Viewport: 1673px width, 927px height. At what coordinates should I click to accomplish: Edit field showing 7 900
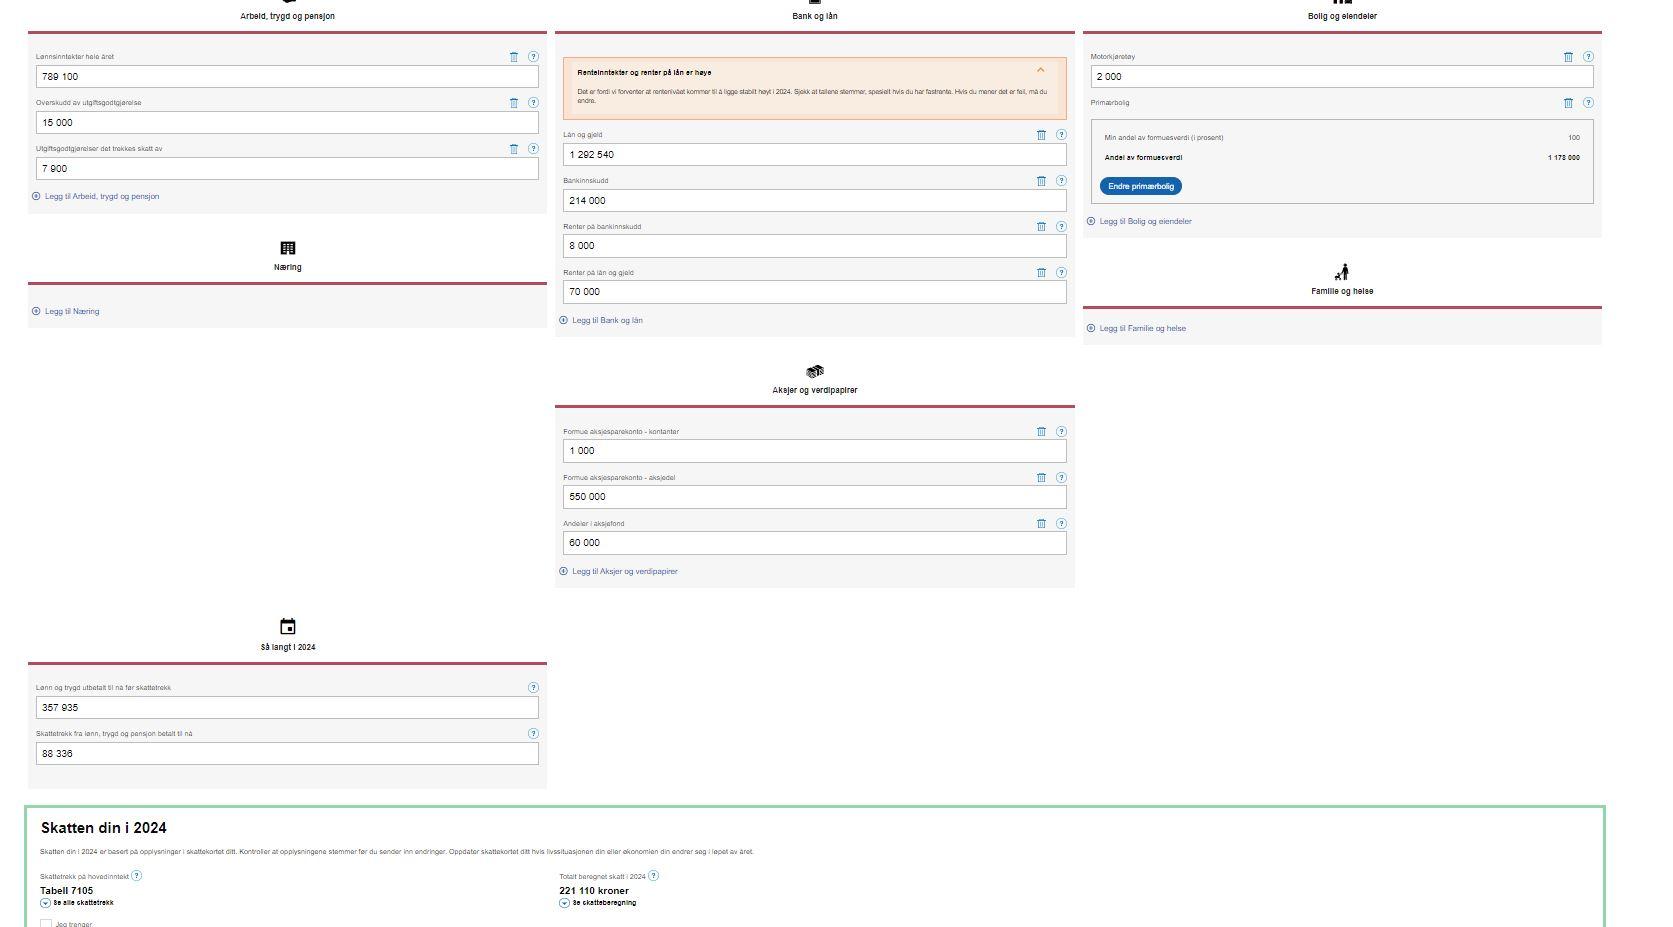[287, 169]
